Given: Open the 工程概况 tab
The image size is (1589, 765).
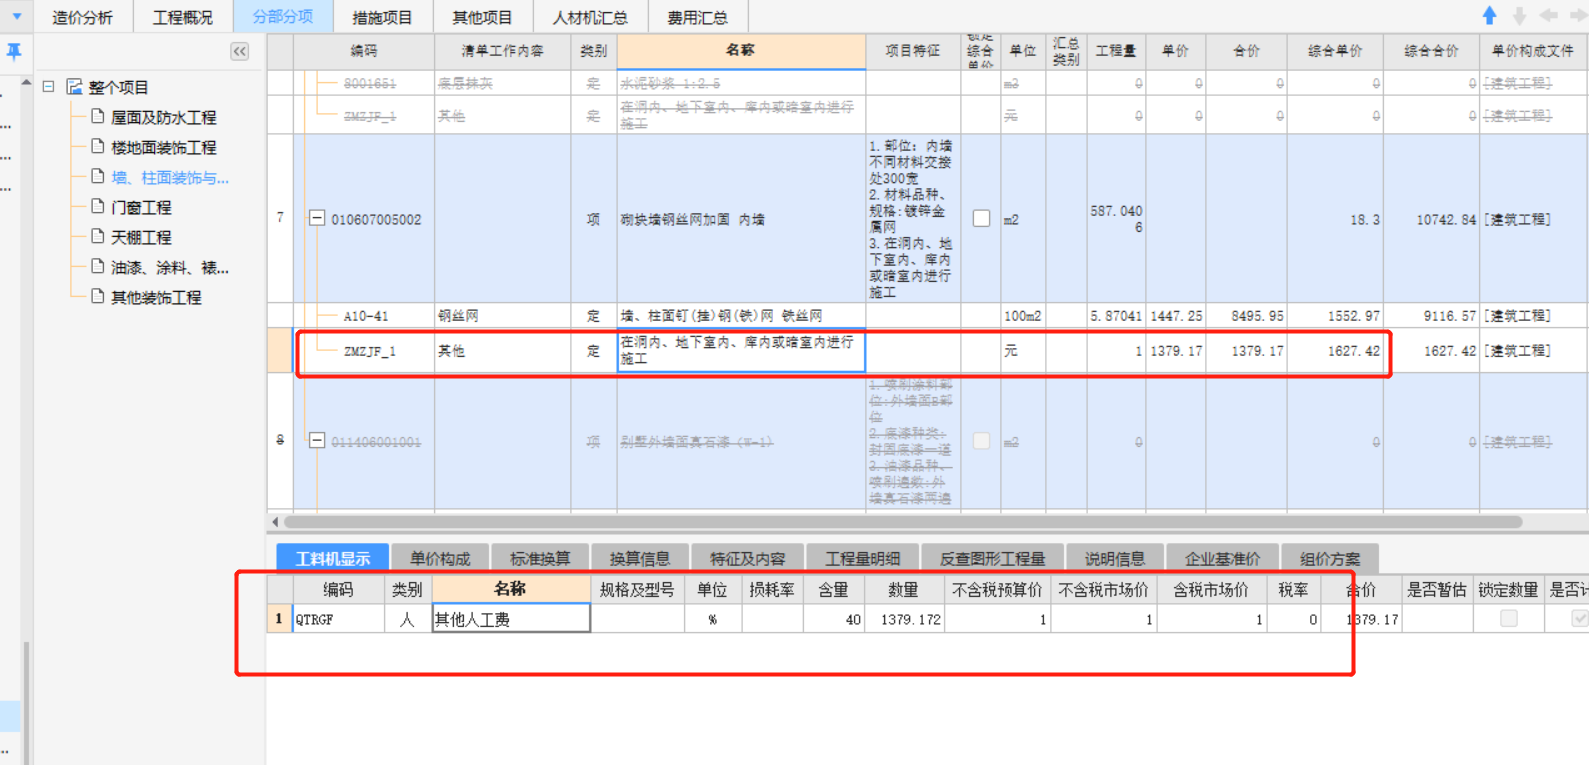Looking at the screenshot, I should click(183, 17).
